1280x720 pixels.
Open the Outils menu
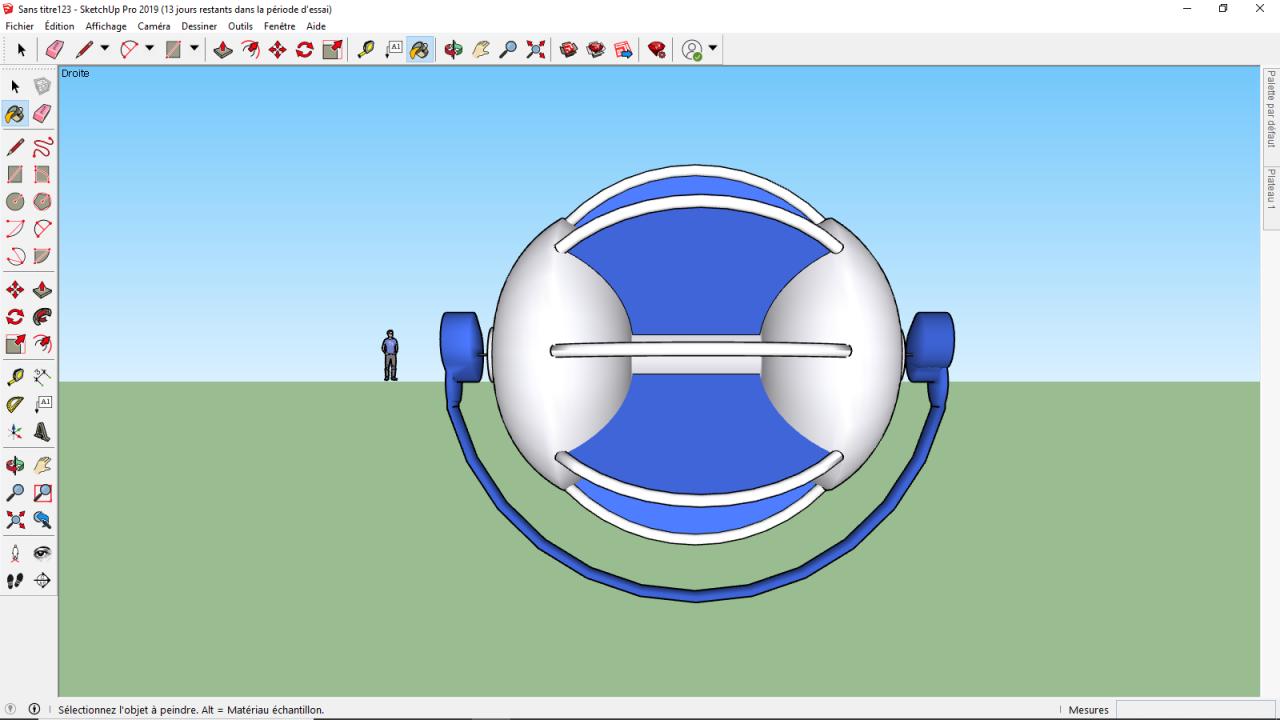[x=240, y=26]
